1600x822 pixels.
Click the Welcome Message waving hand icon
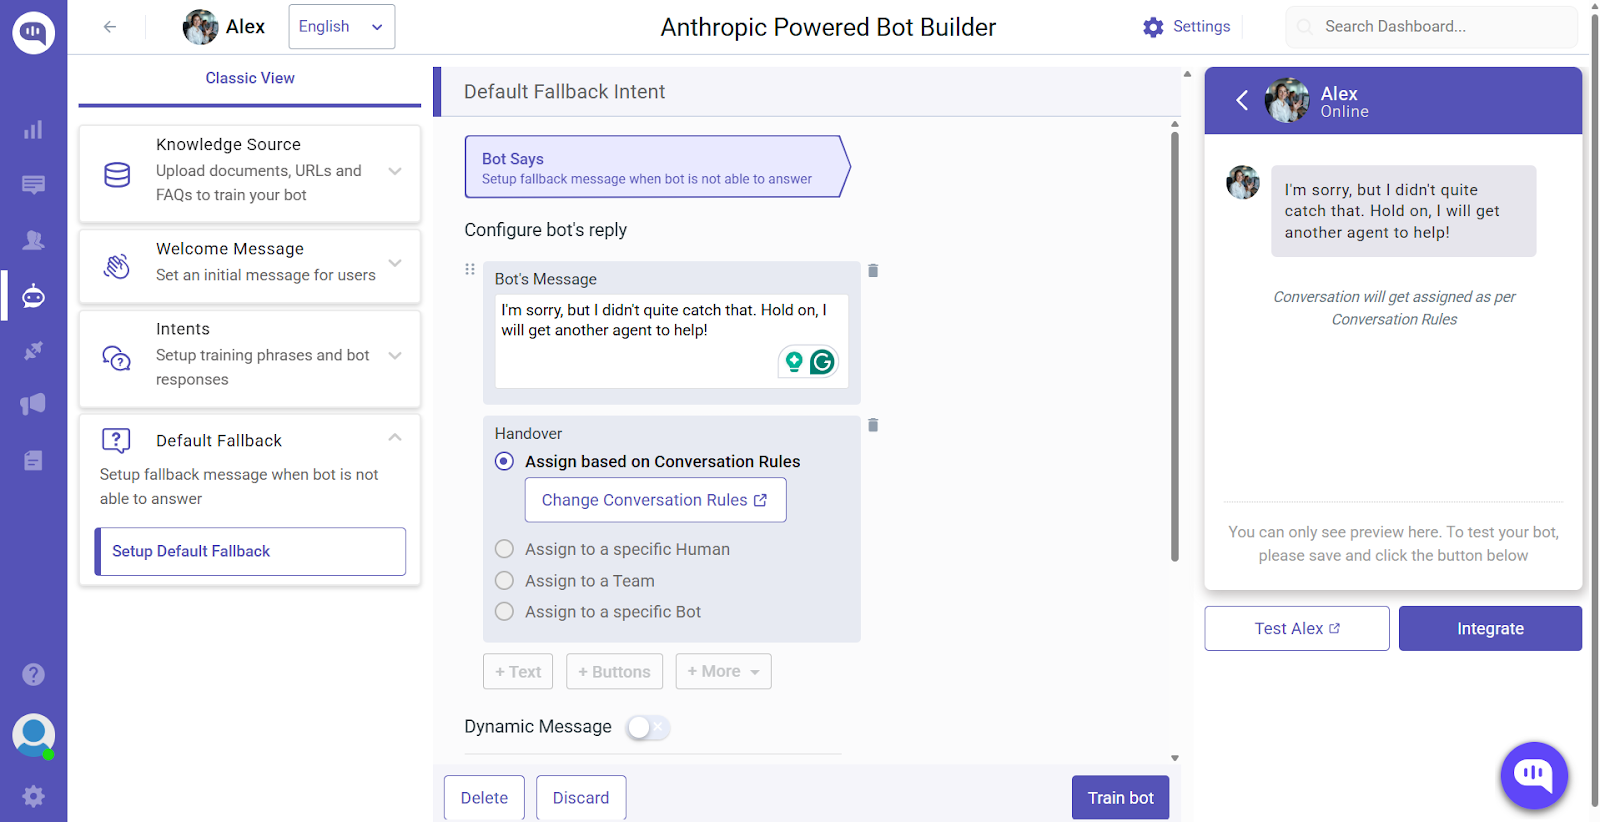tap(117, 266)
